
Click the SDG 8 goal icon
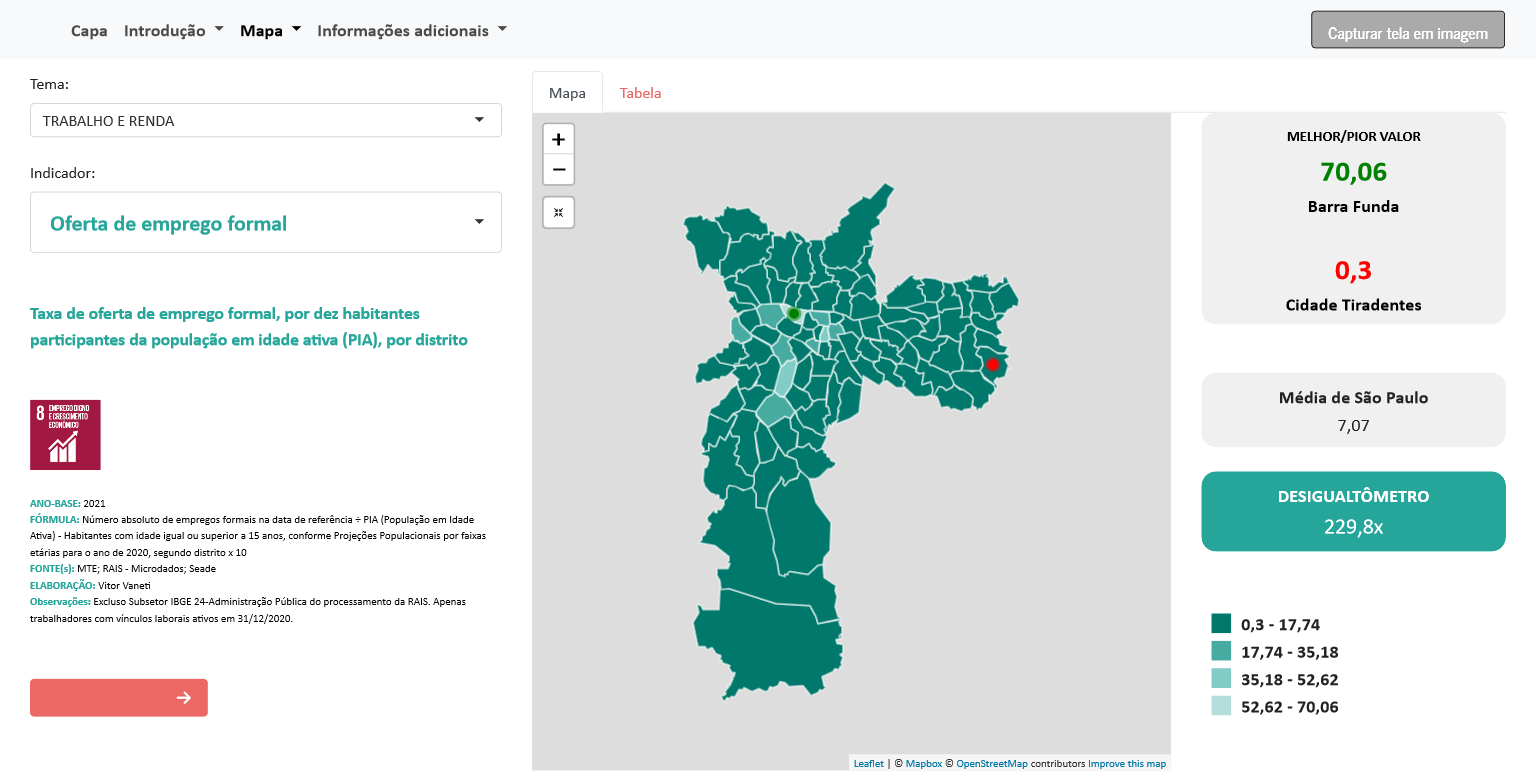click(x=65, y=435)
